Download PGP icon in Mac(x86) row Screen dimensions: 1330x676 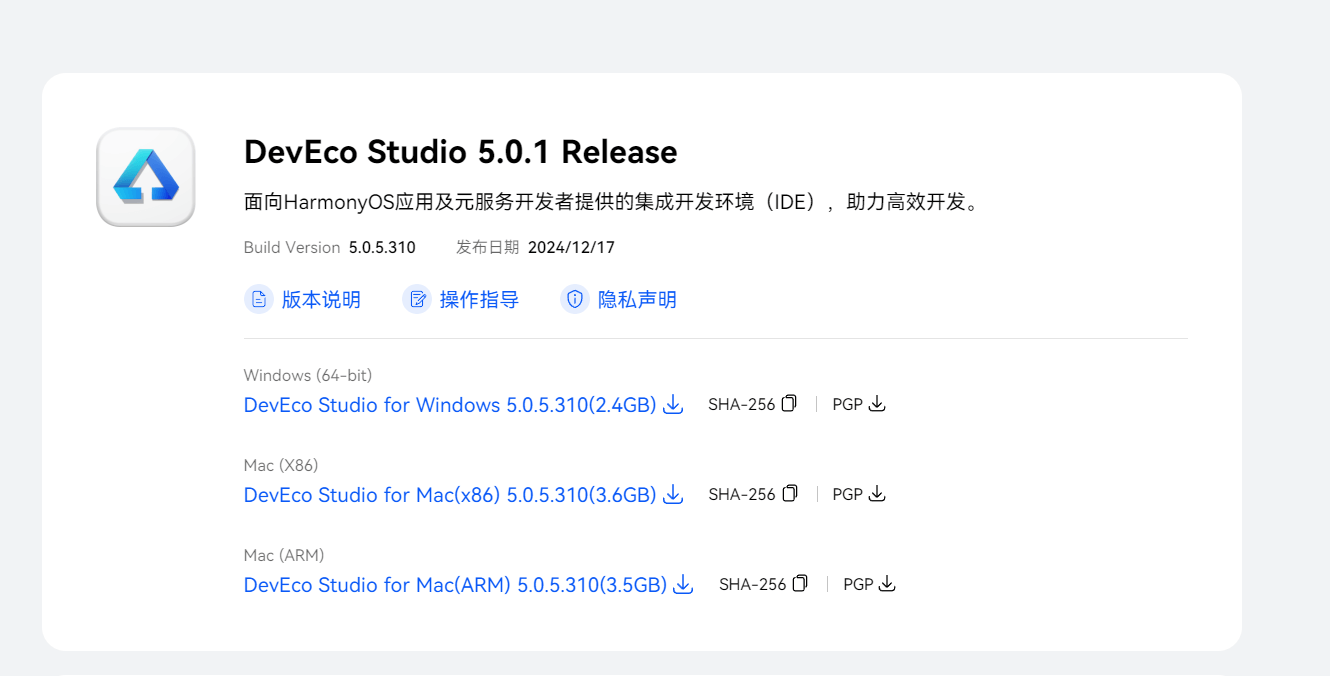877,494
